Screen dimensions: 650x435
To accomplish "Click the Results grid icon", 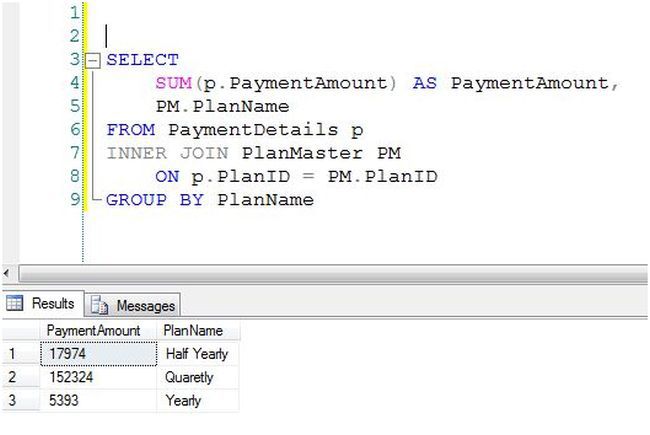I will [x=15, y=303].
